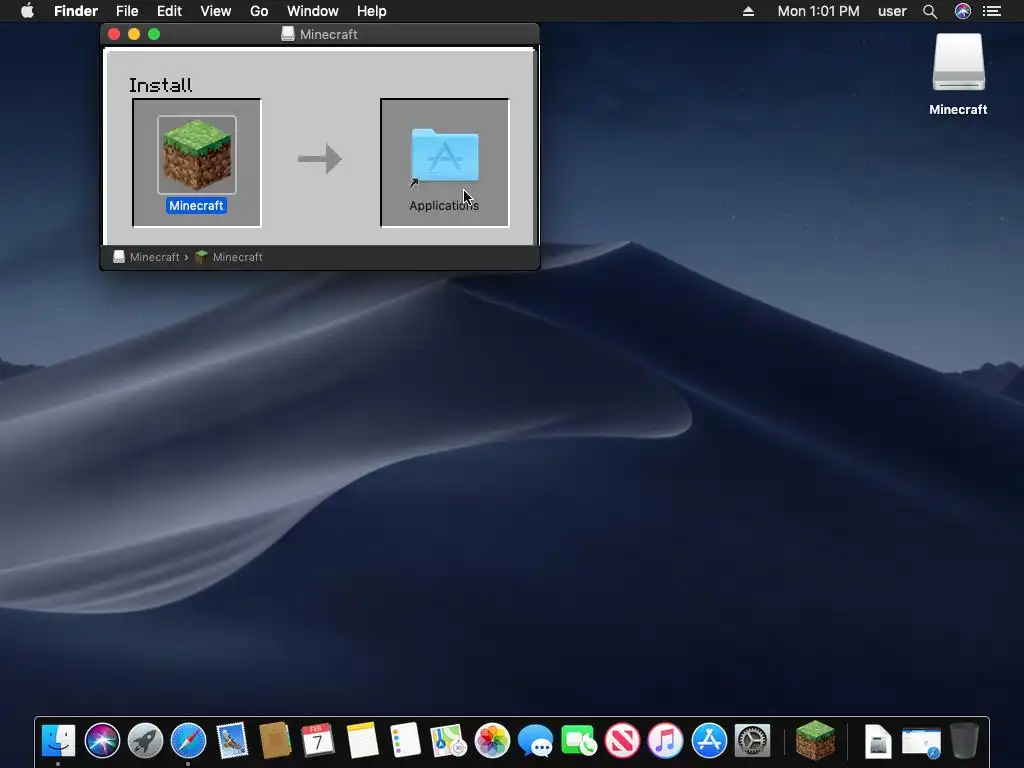Click the Applications folder shortcut
The width and height of the screenshot is (1024, 768).
pyautogui.click(x=445, y=157)
